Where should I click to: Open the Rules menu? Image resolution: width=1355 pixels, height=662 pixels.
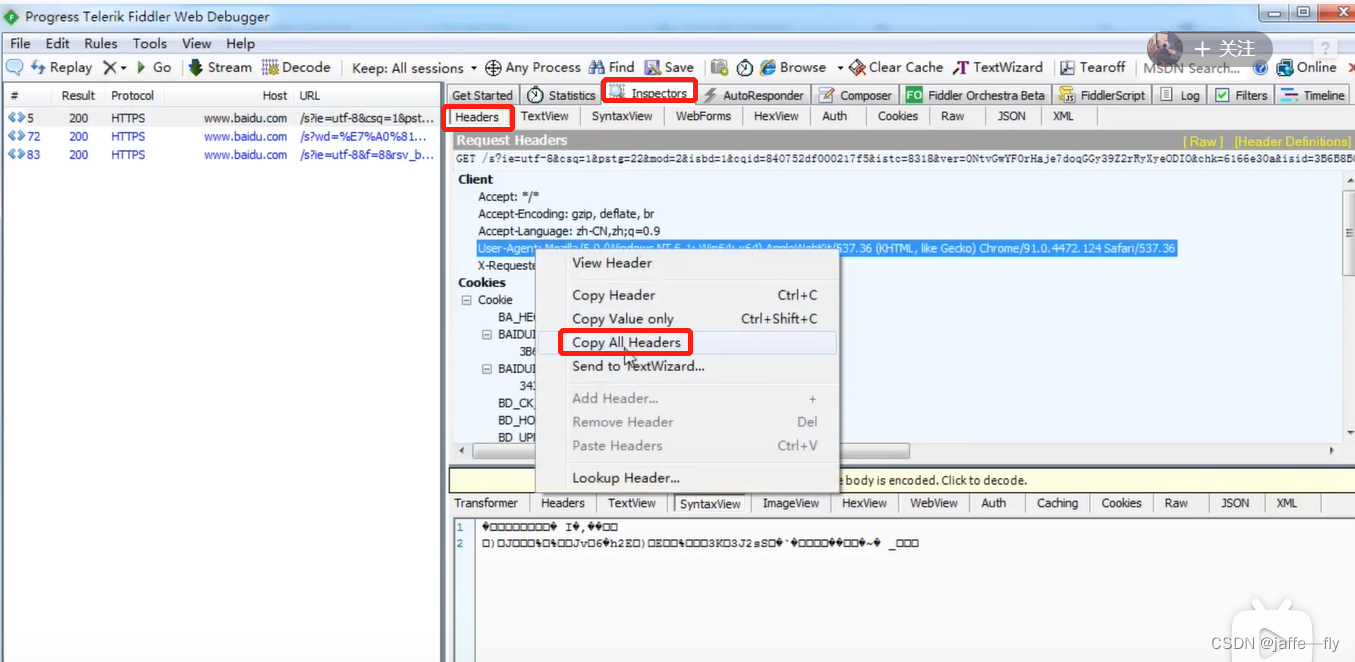pos(101,43)
